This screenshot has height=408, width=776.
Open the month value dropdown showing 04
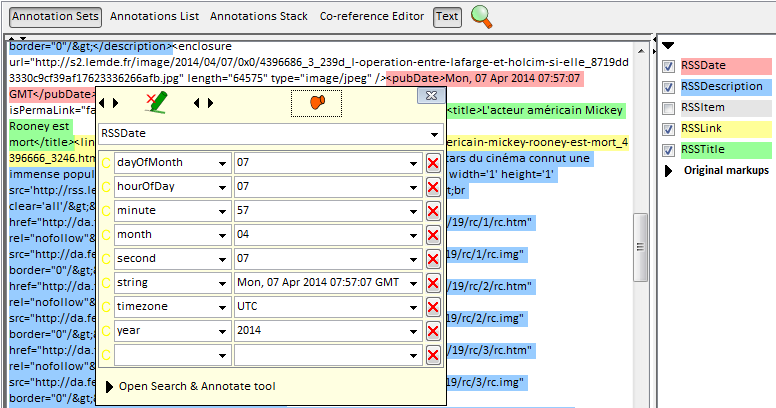pos(414,234)
